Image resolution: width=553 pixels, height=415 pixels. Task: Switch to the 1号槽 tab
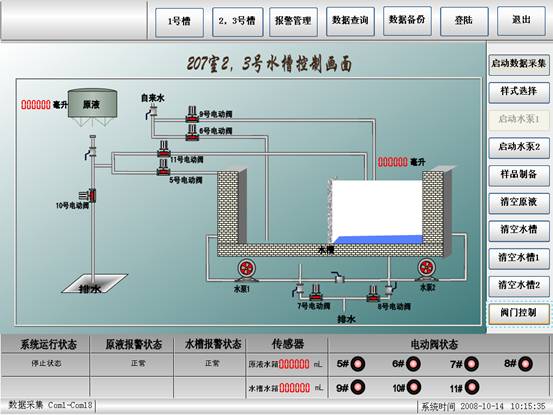click(180, 22)
